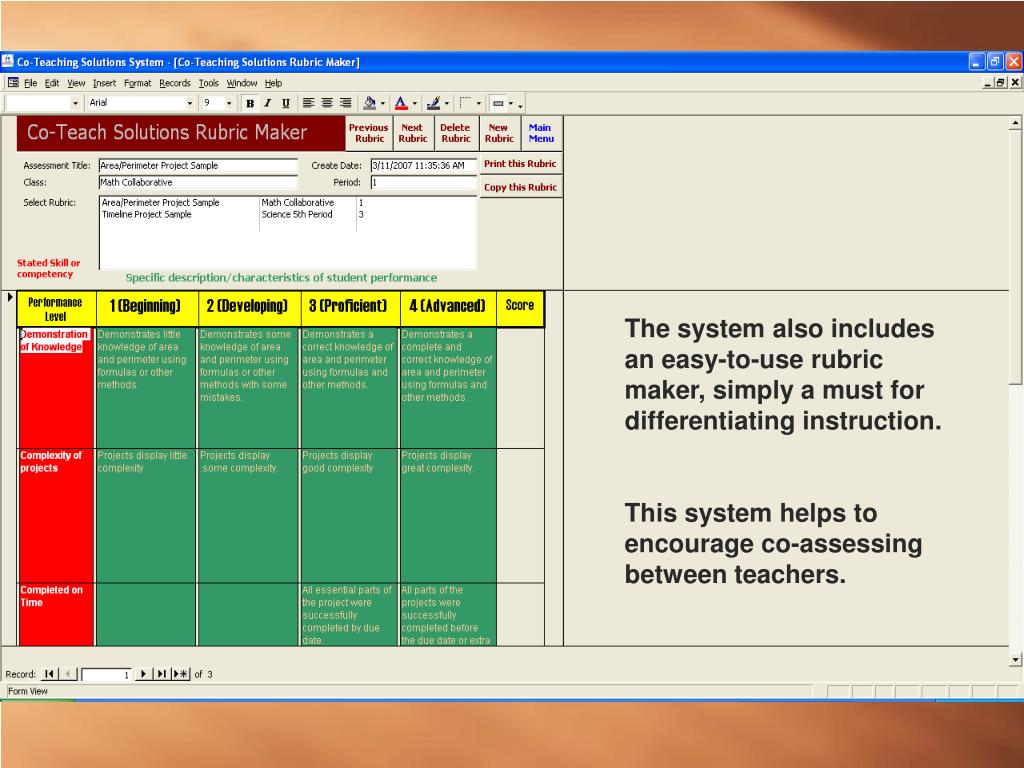Open the Insert menu

[x=104, y=83]
